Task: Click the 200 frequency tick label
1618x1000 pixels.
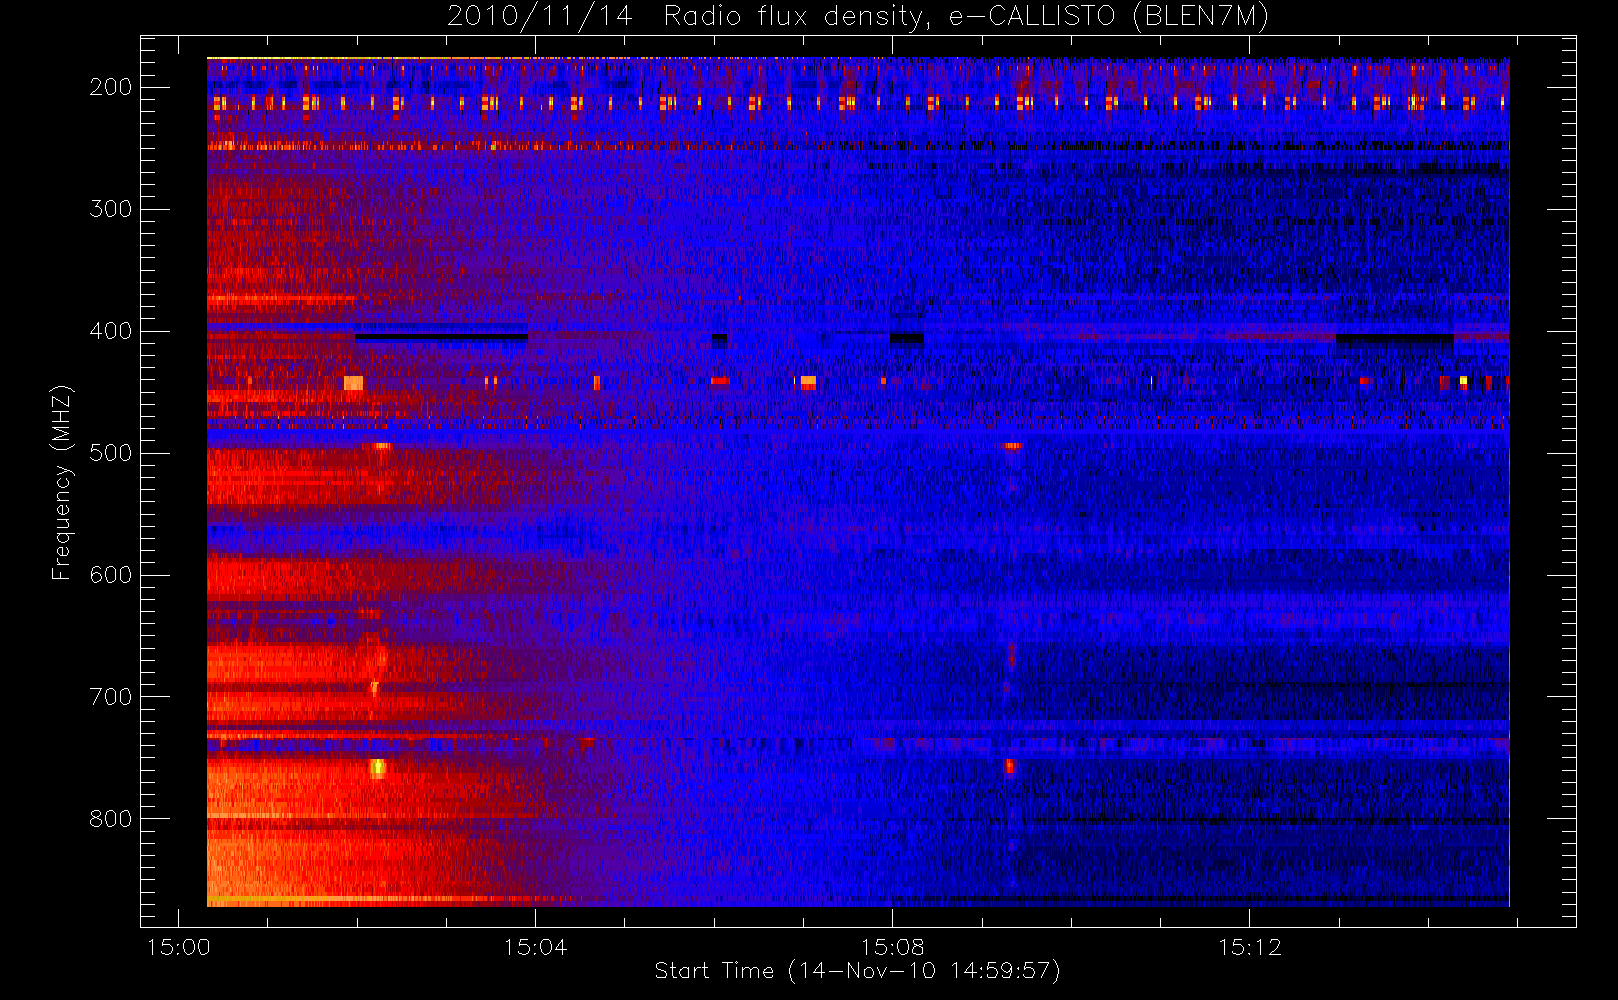Action: pyautogui.click(x=110, y=87)
